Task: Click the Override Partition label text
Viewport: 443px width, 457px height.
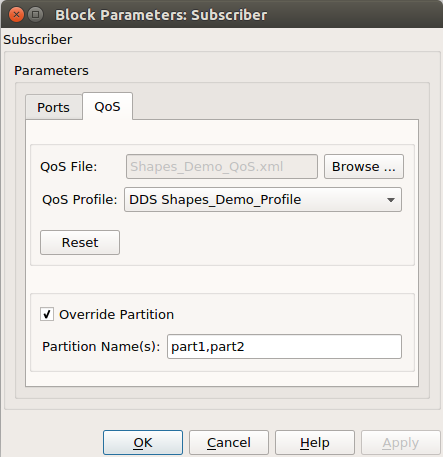Action: click(117, 314)
